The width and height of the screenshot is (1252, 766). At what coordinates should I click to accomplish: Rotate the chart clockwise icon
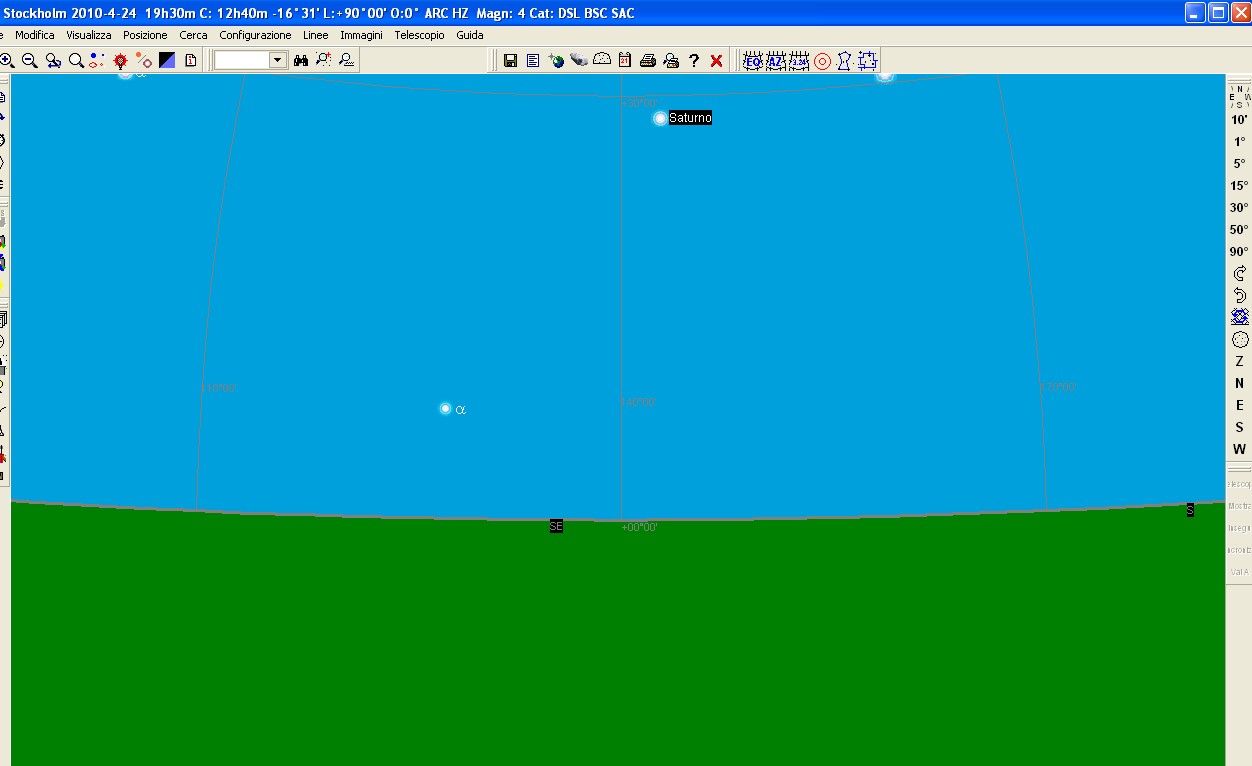click(1240, 274)
